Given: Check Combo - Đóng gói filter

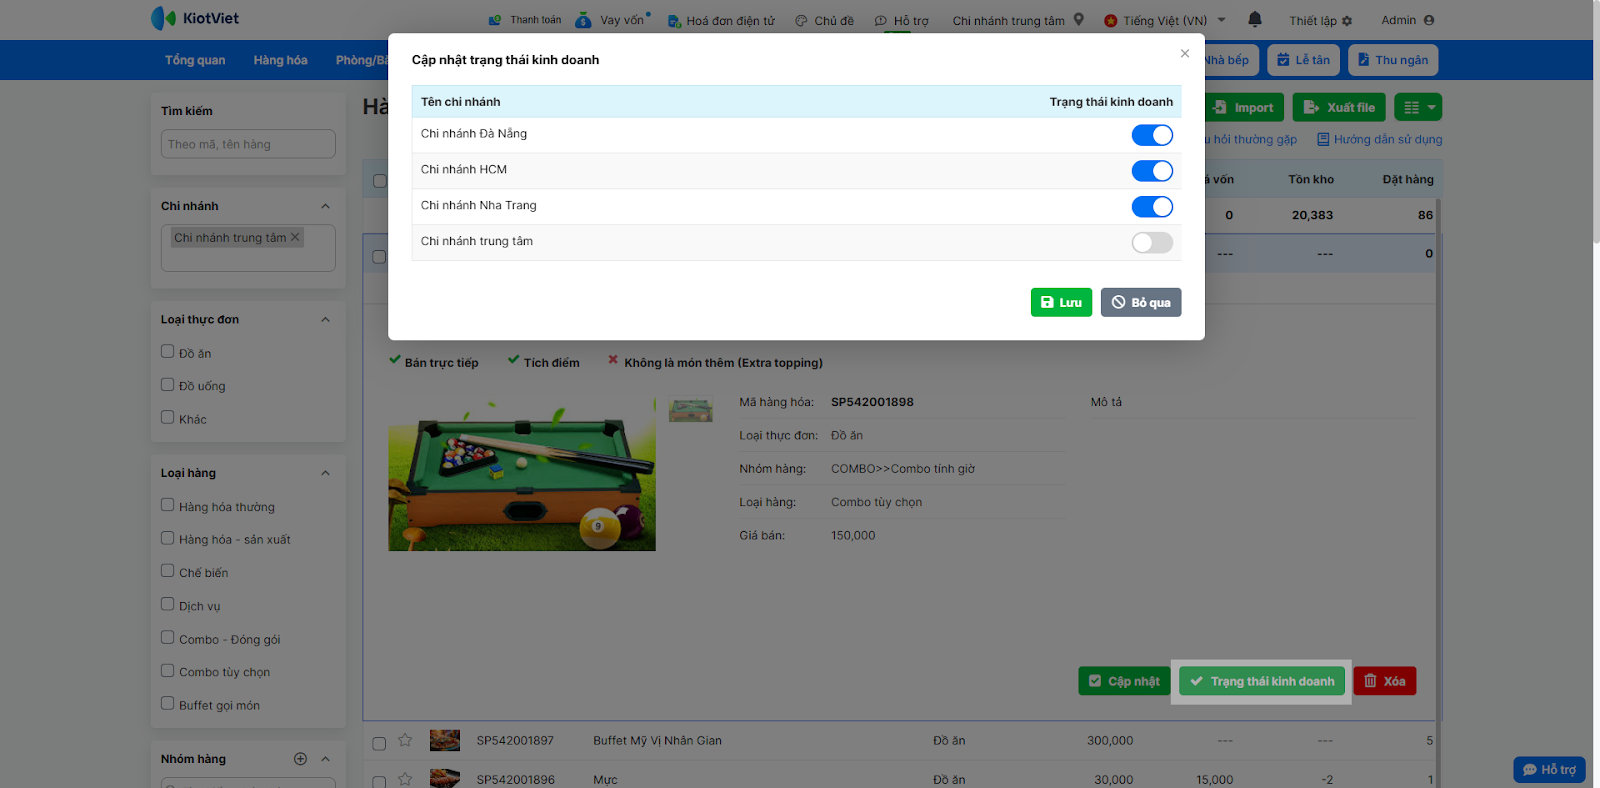Looking at the screenshot, I should (x=168, y=637).
